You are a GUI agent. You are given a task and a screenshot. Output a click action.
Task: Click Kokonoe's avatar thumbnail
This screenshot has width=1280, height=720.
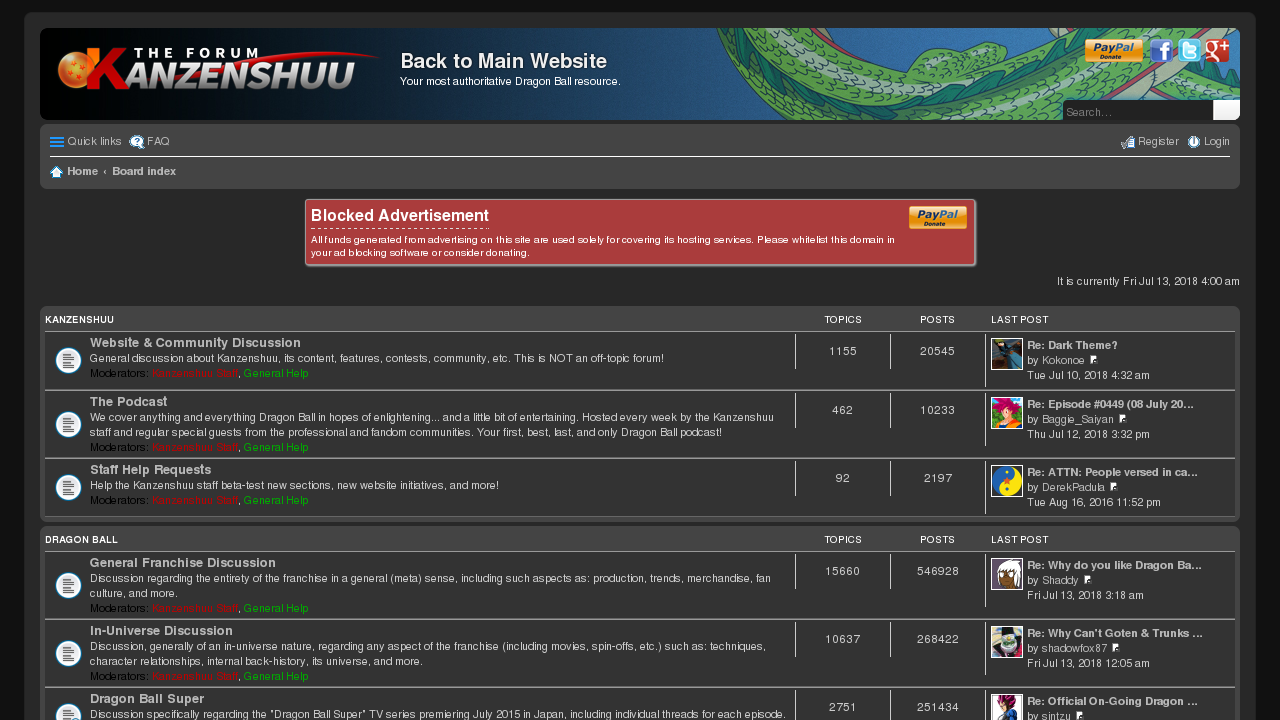1007,354
